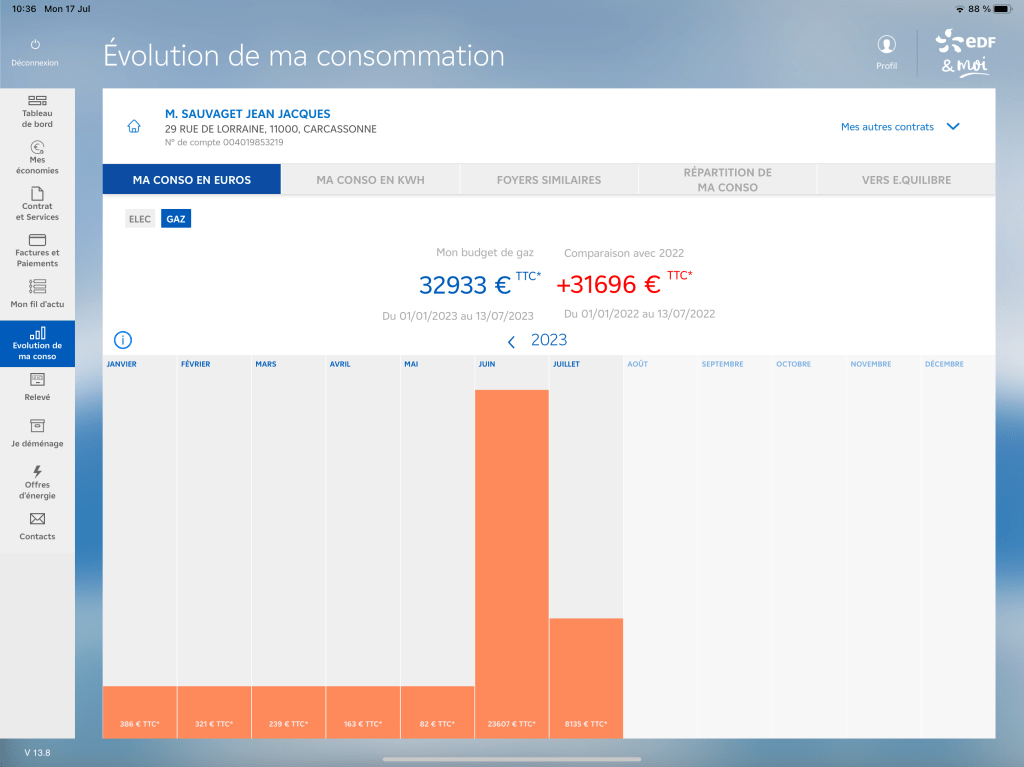Open the VERS E.QUILIBRE tab
This screenshot has height=767, width=1024.
click(x=906, y=180)
